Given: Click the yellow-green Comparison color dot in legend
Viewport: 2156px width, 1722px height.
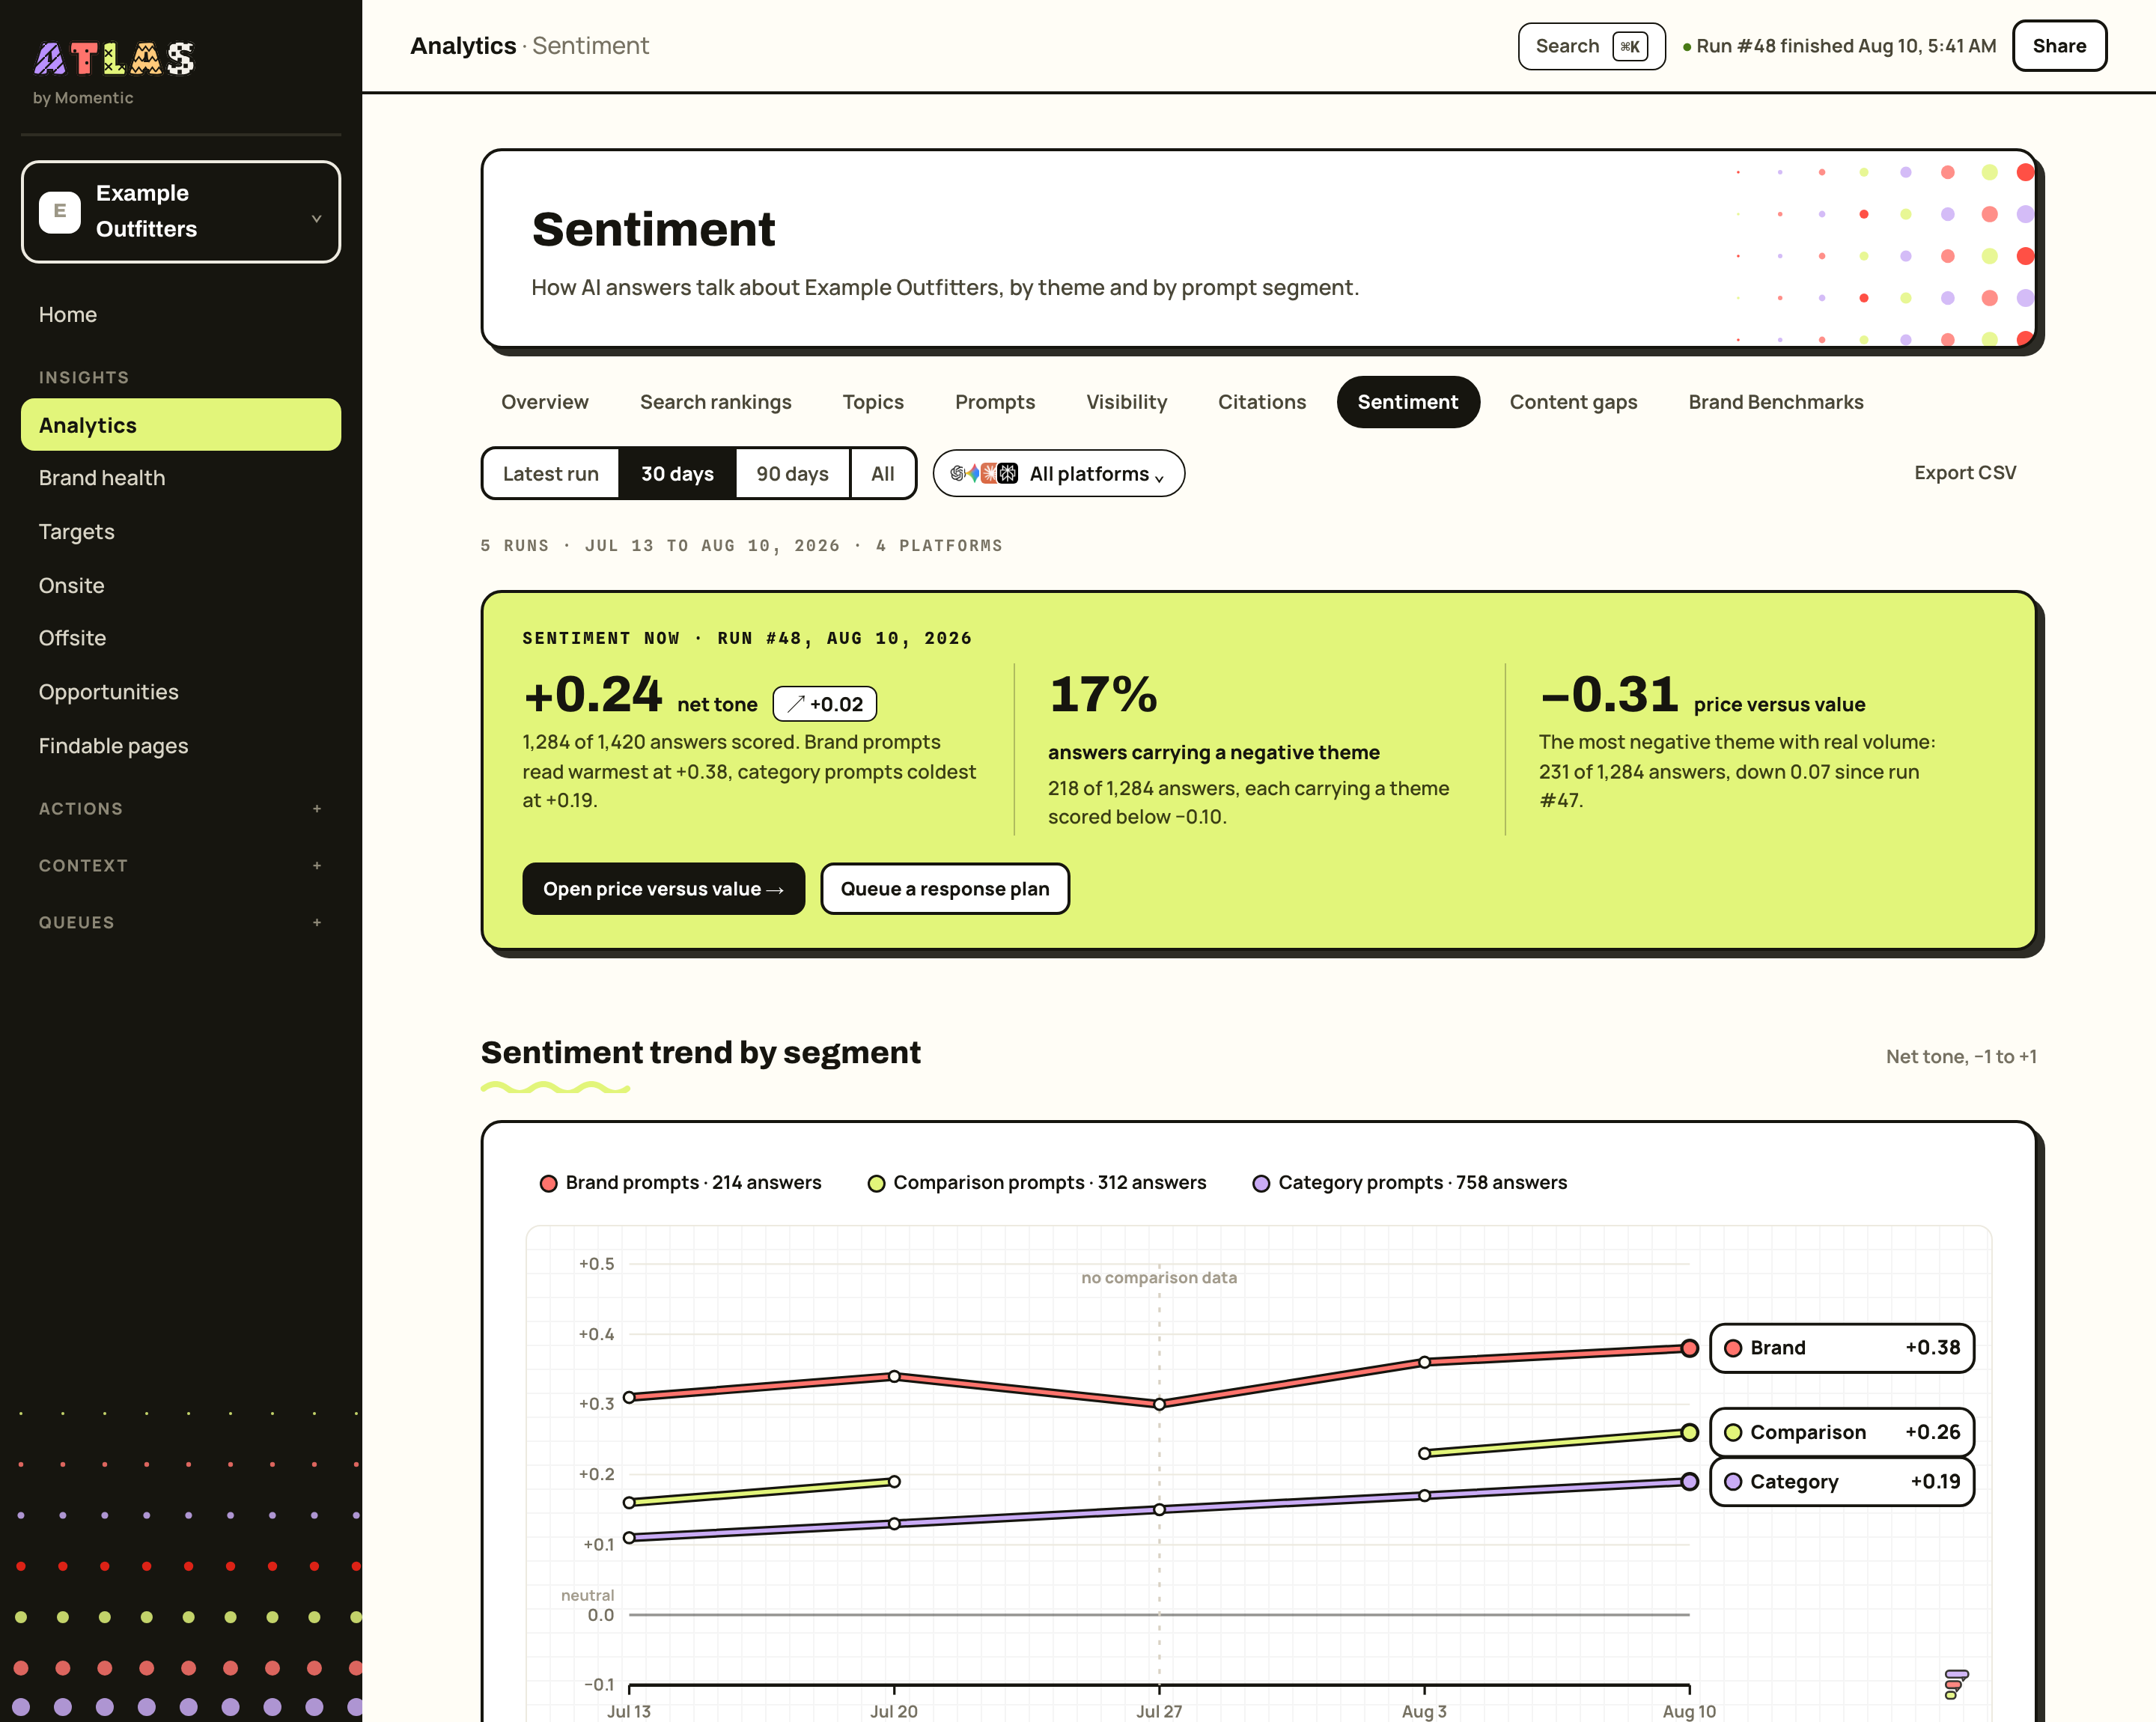Looking at the screenshot, I should pyautogui.click(x=876, y=1184).
